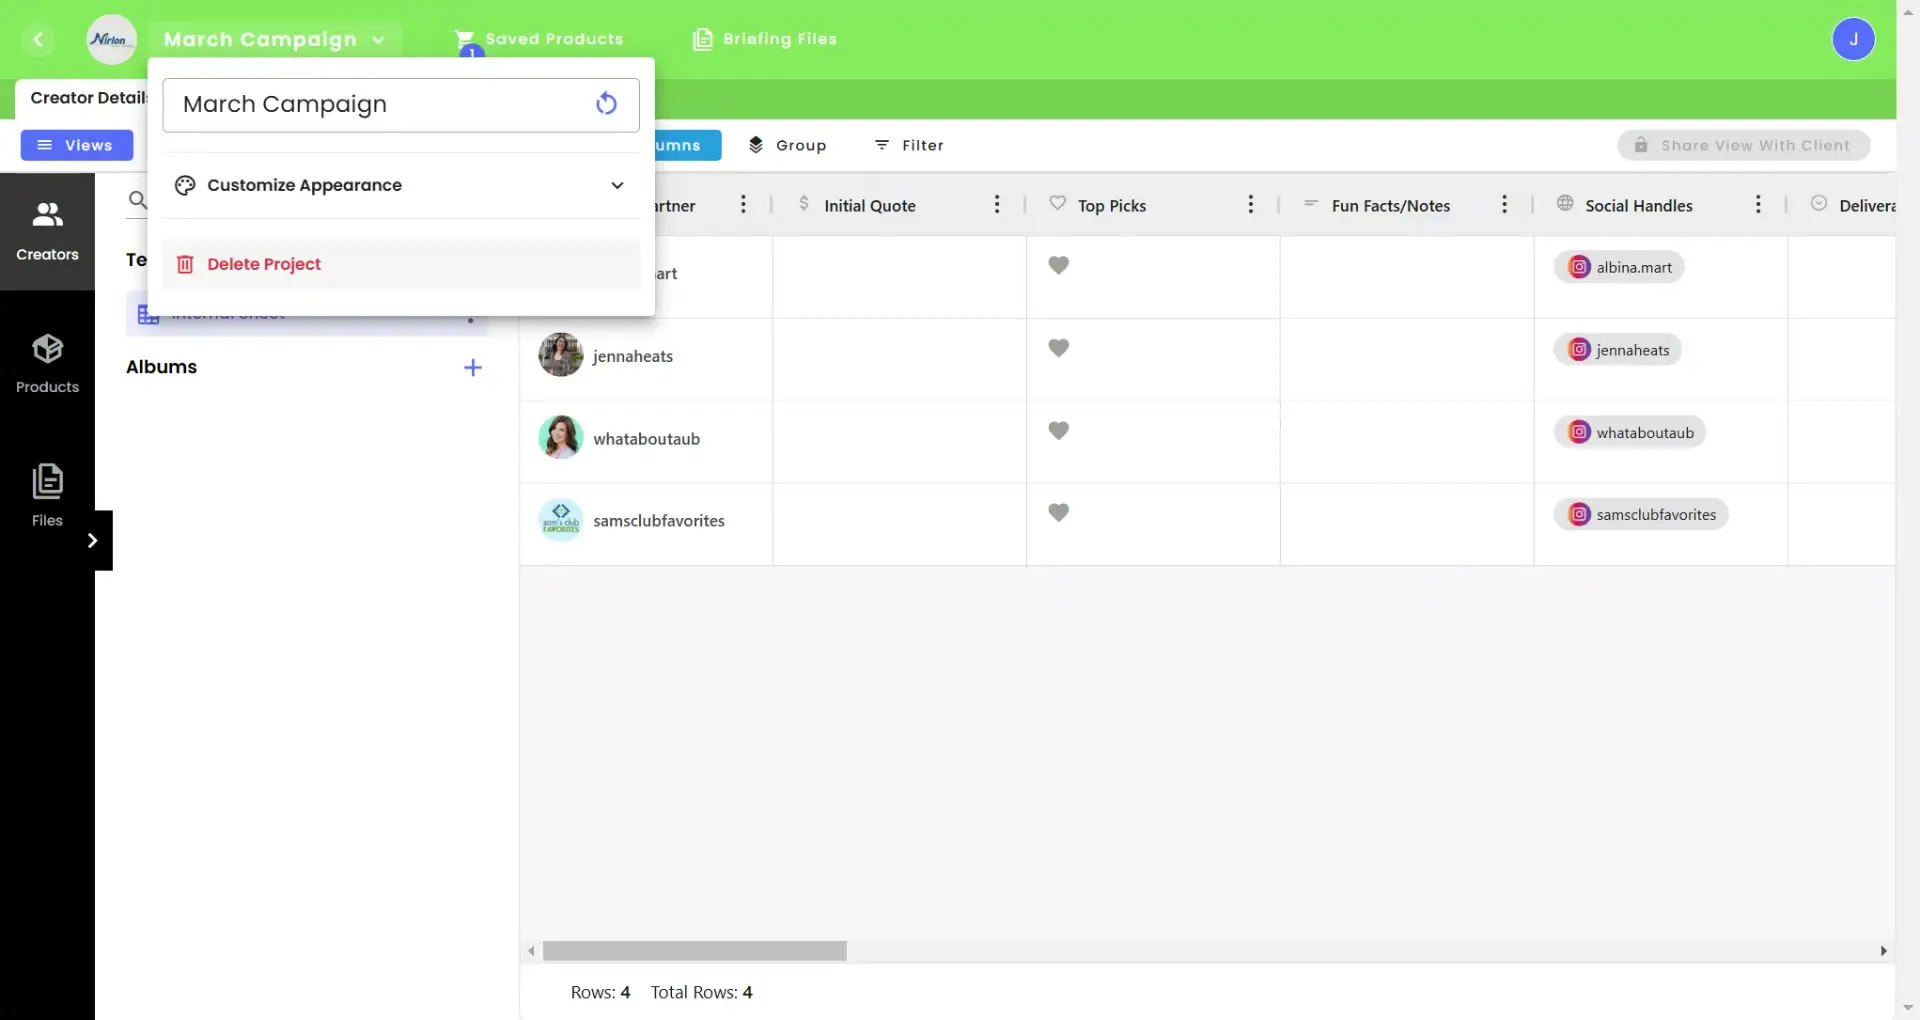Click Share View With Client
1920x1020 pixels.
tap(1744, 145)
